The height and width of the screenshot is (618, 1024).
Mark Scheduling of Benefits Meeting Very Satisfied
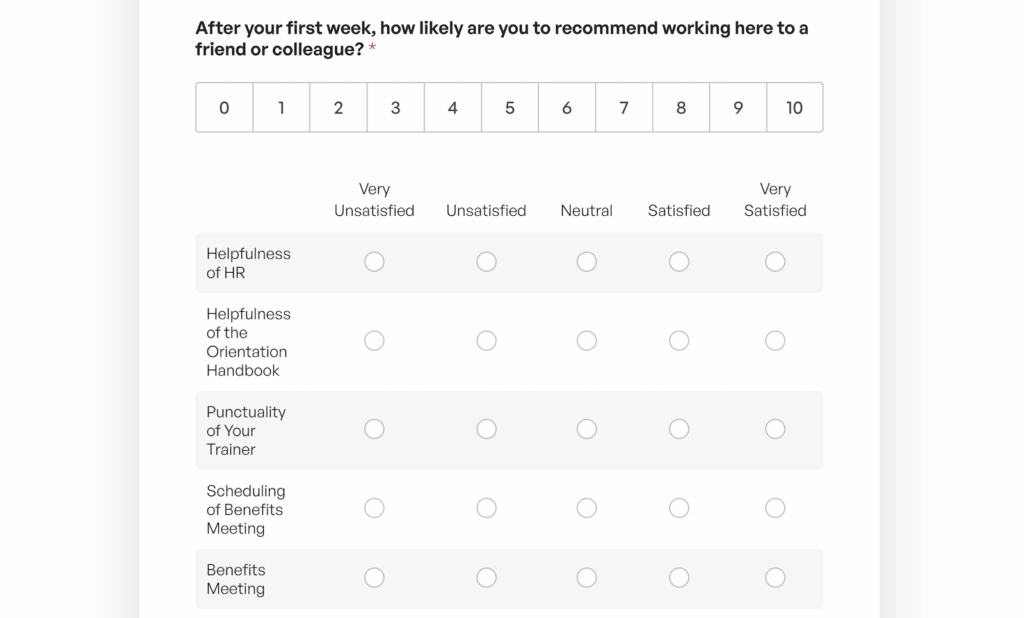(775, 508)
